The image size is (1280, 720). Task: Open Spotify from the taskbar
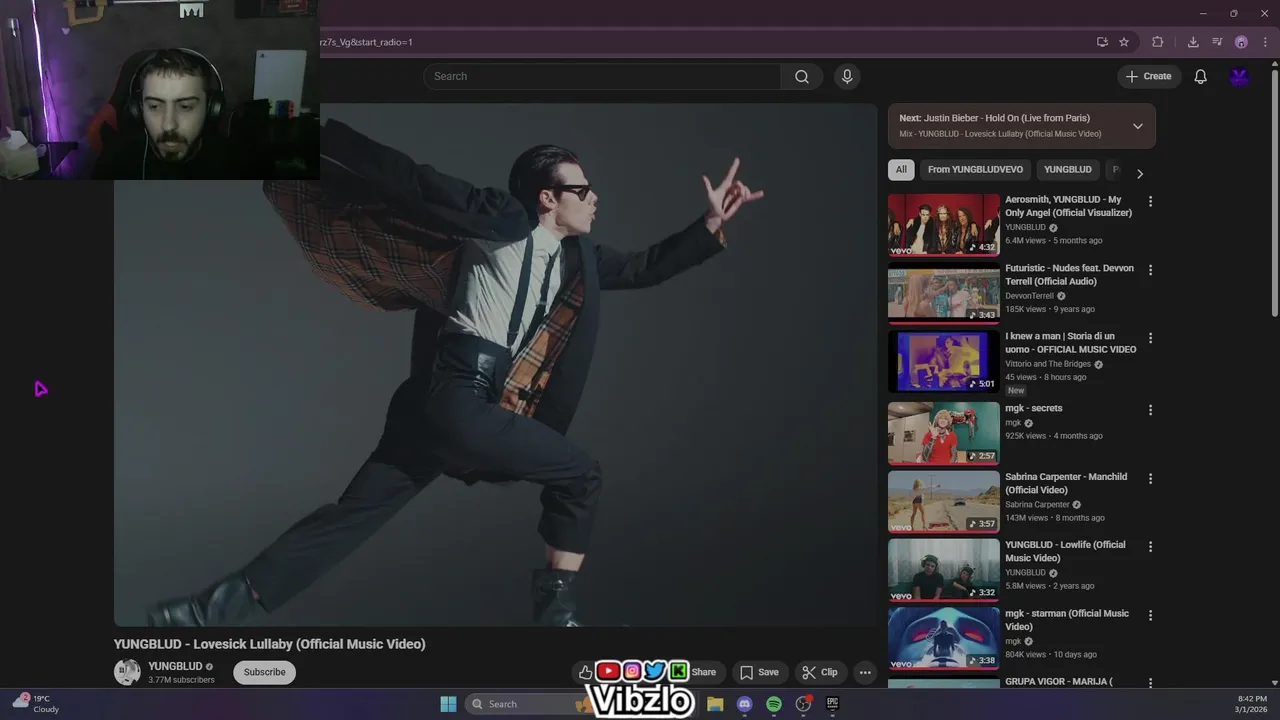(x=774, y=704)
